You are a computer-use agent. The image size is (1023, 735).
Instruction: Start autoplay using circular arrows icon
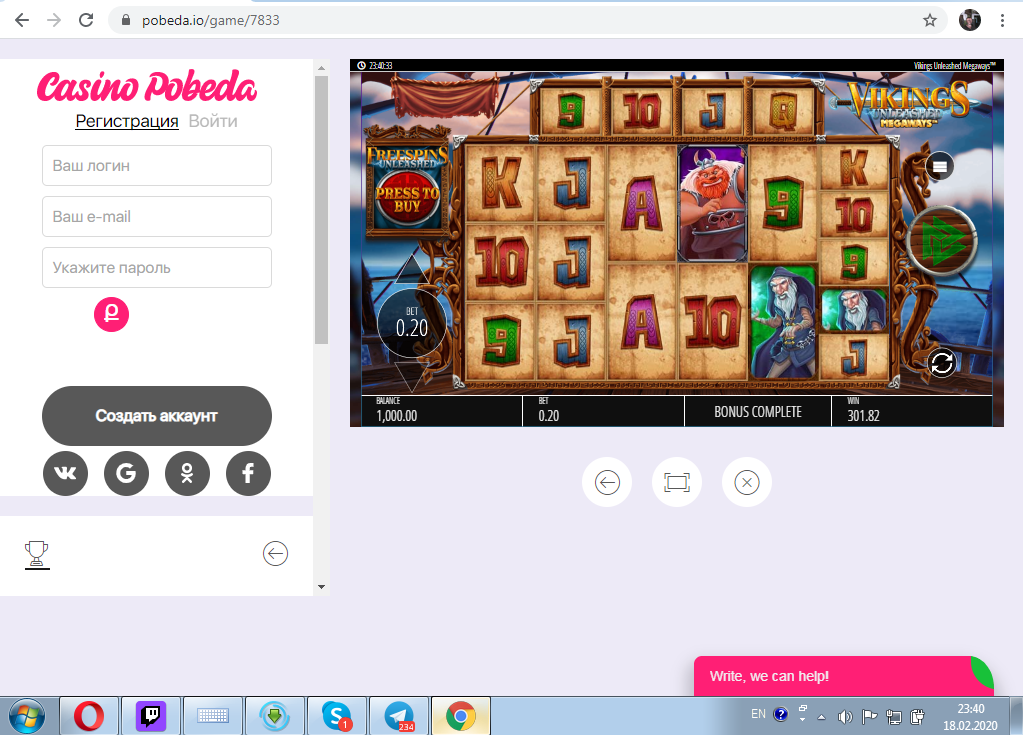941,363
